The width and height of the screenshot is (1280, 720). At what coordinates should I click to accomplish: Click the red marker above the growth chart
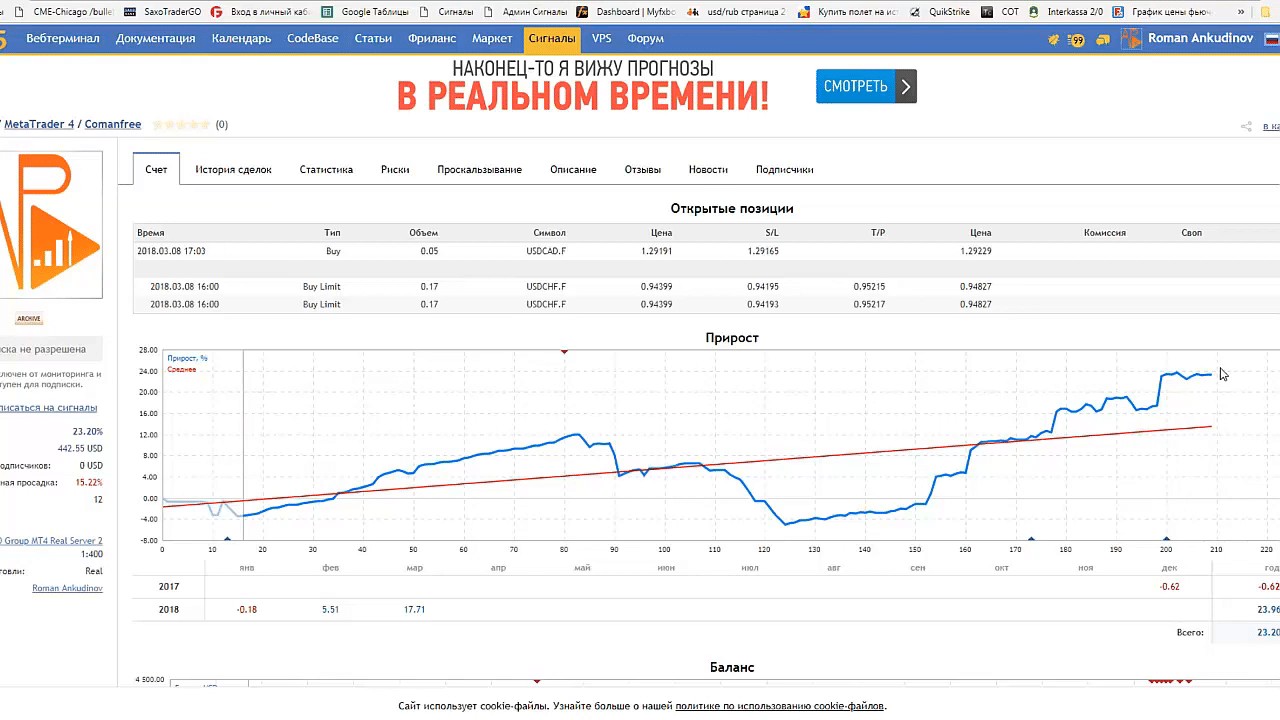[x=565, y=352]
